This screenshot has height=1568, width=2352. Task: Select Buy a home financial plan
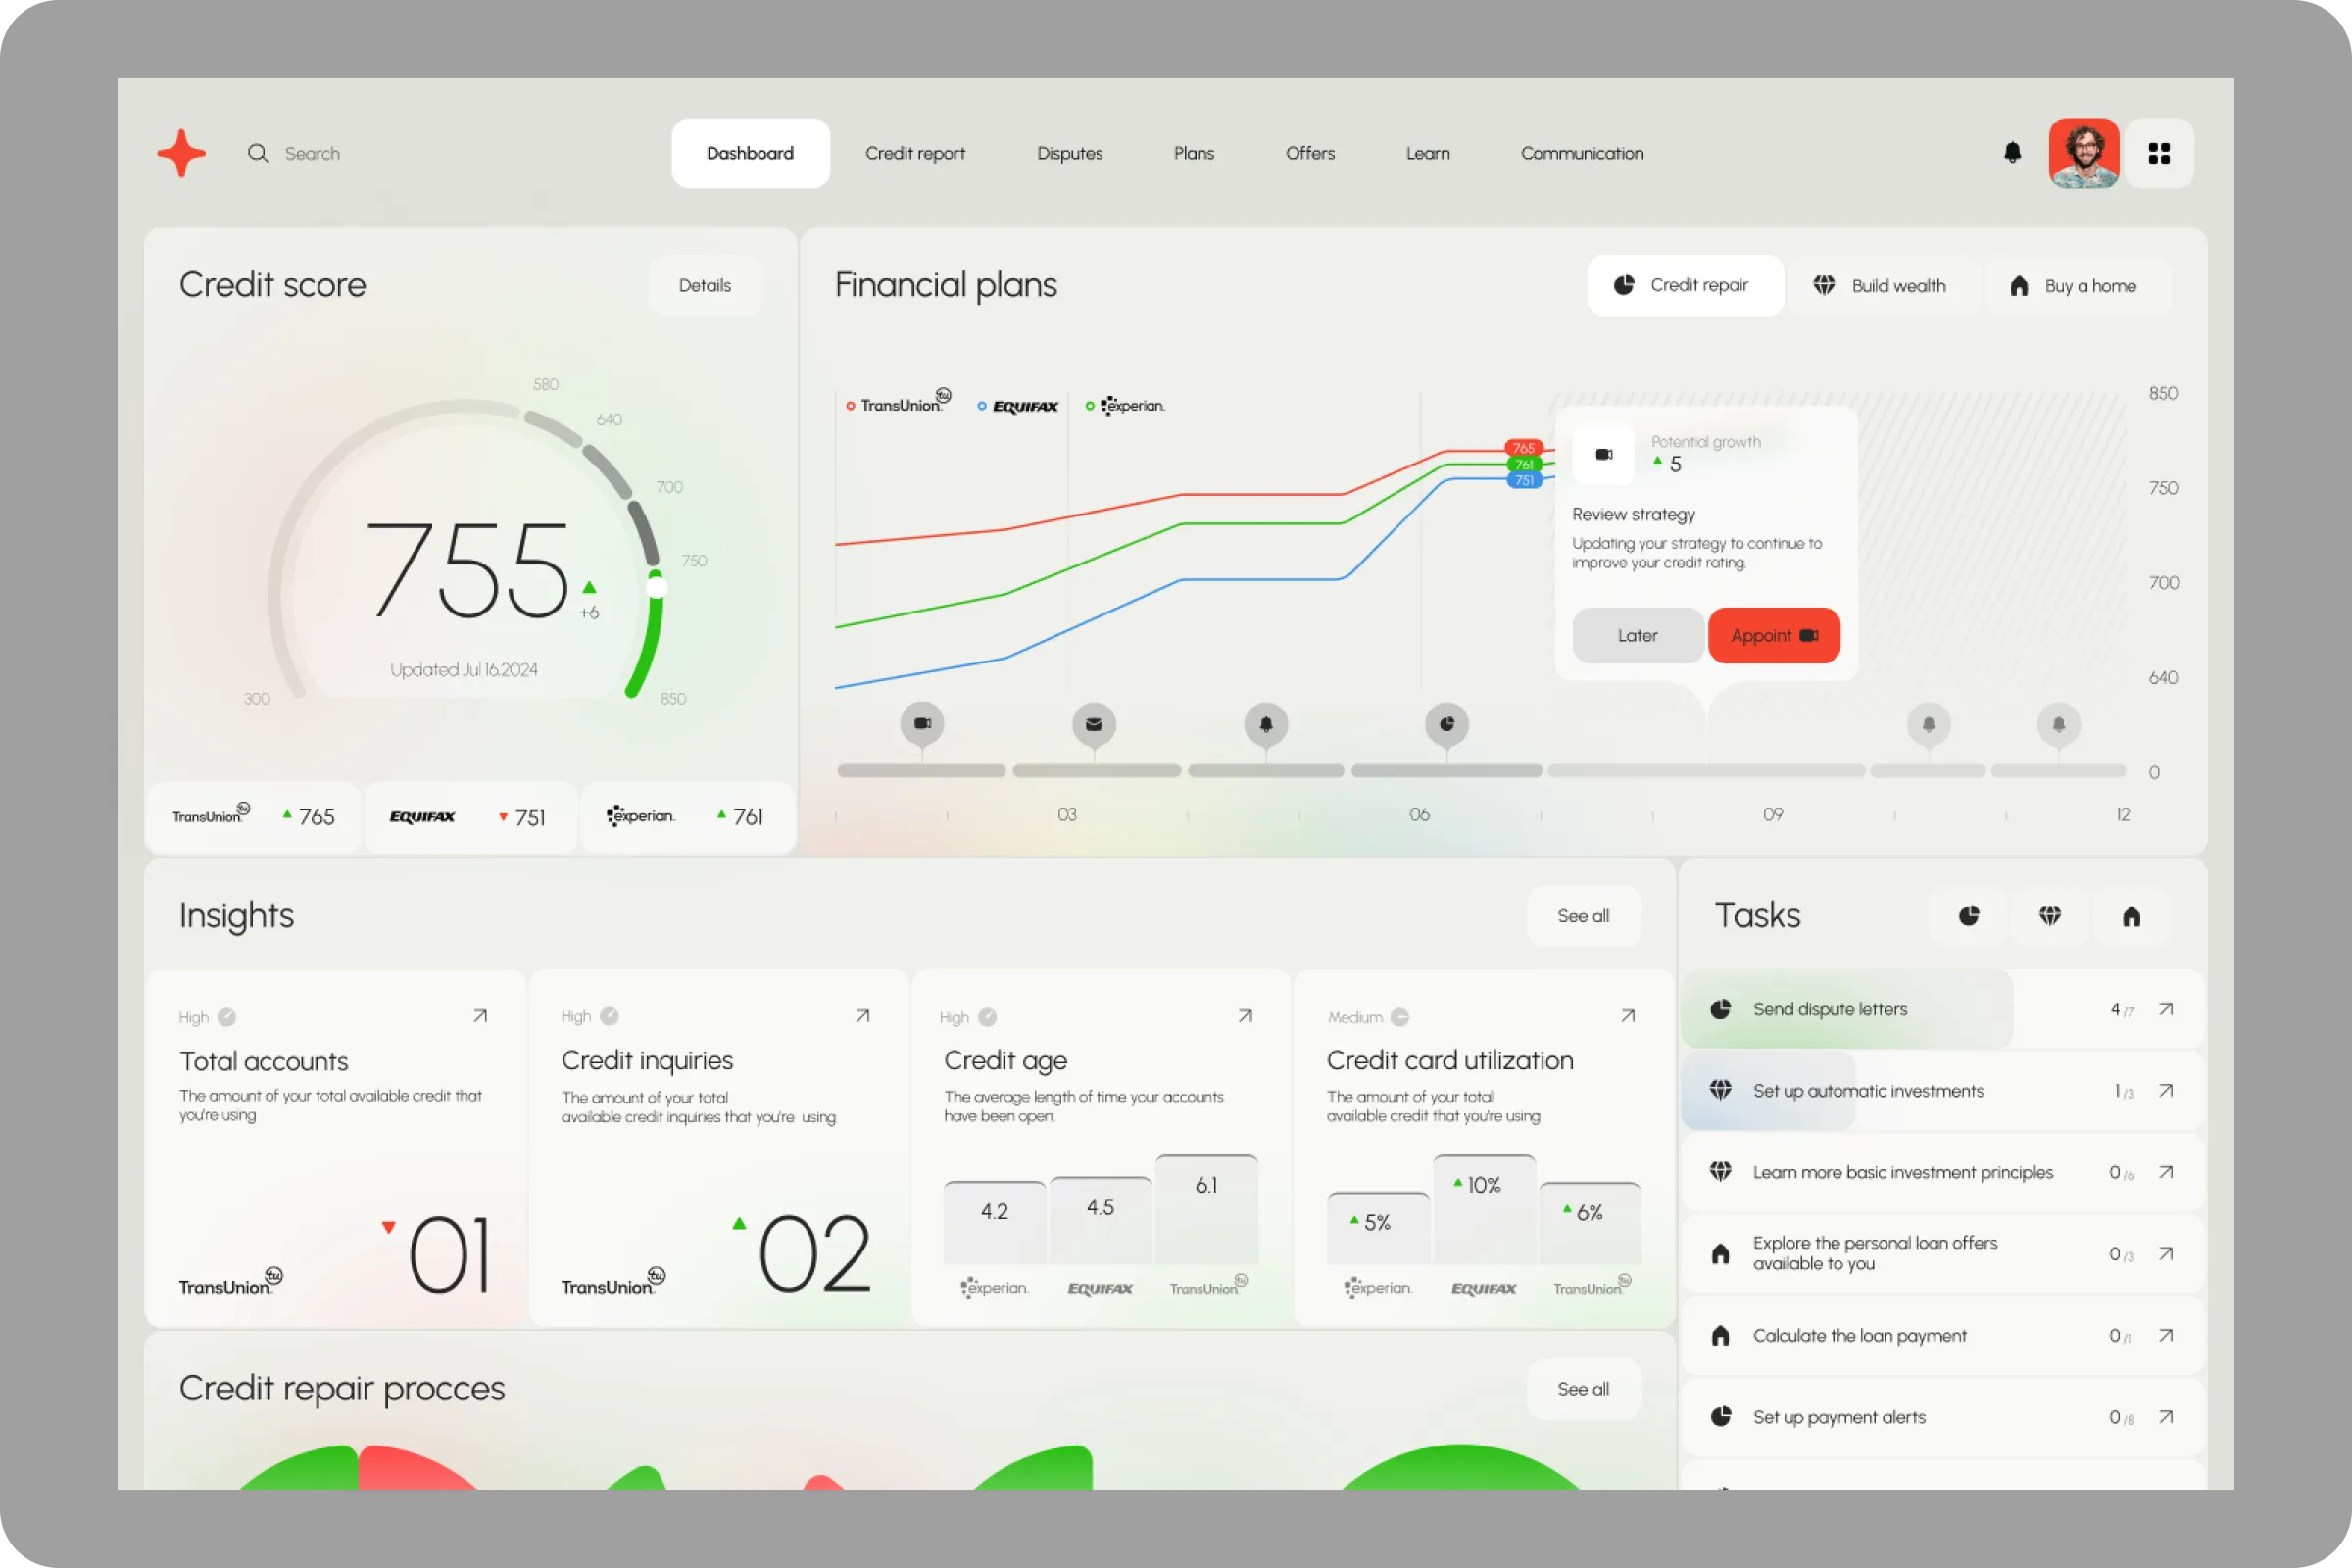(2076, 286)
